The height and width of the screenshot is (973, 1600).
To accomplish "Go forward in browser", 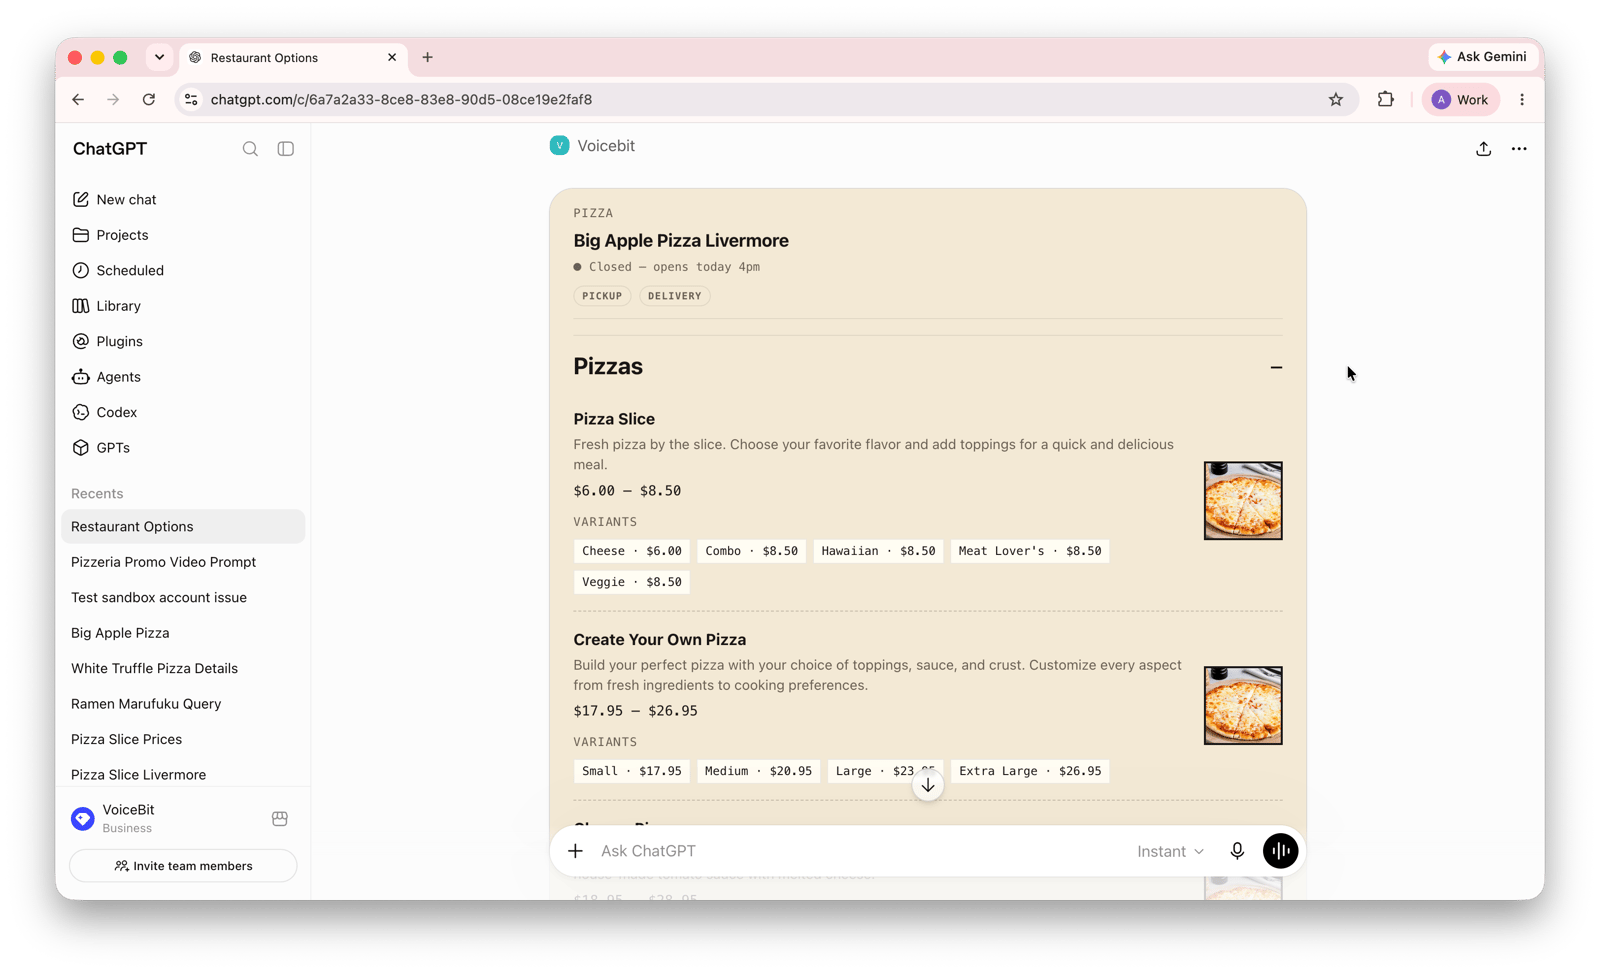I will point(113,100).
